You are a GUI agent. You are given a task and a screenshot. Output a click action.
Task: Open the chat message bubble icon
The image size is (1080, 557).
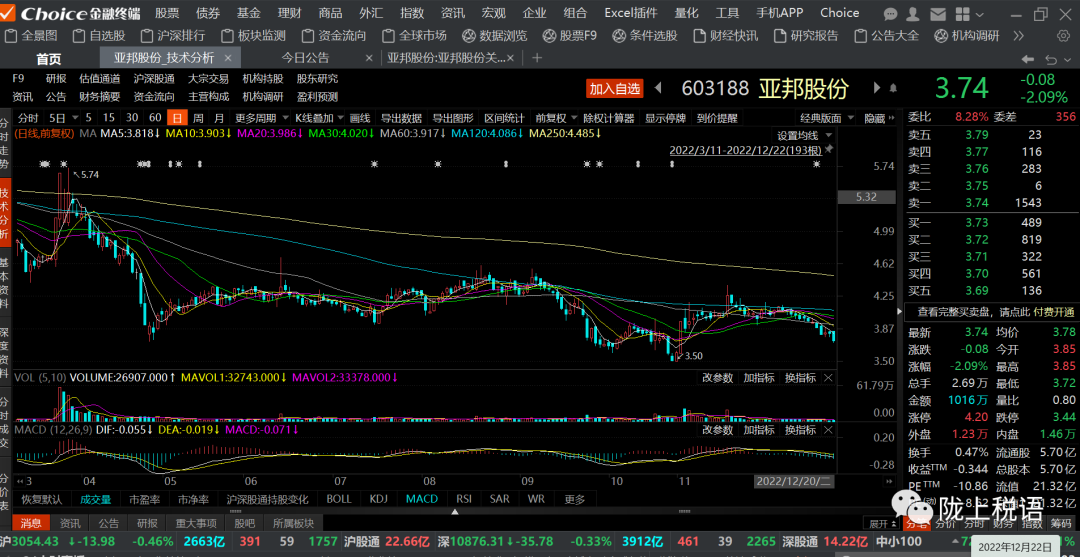891,13
